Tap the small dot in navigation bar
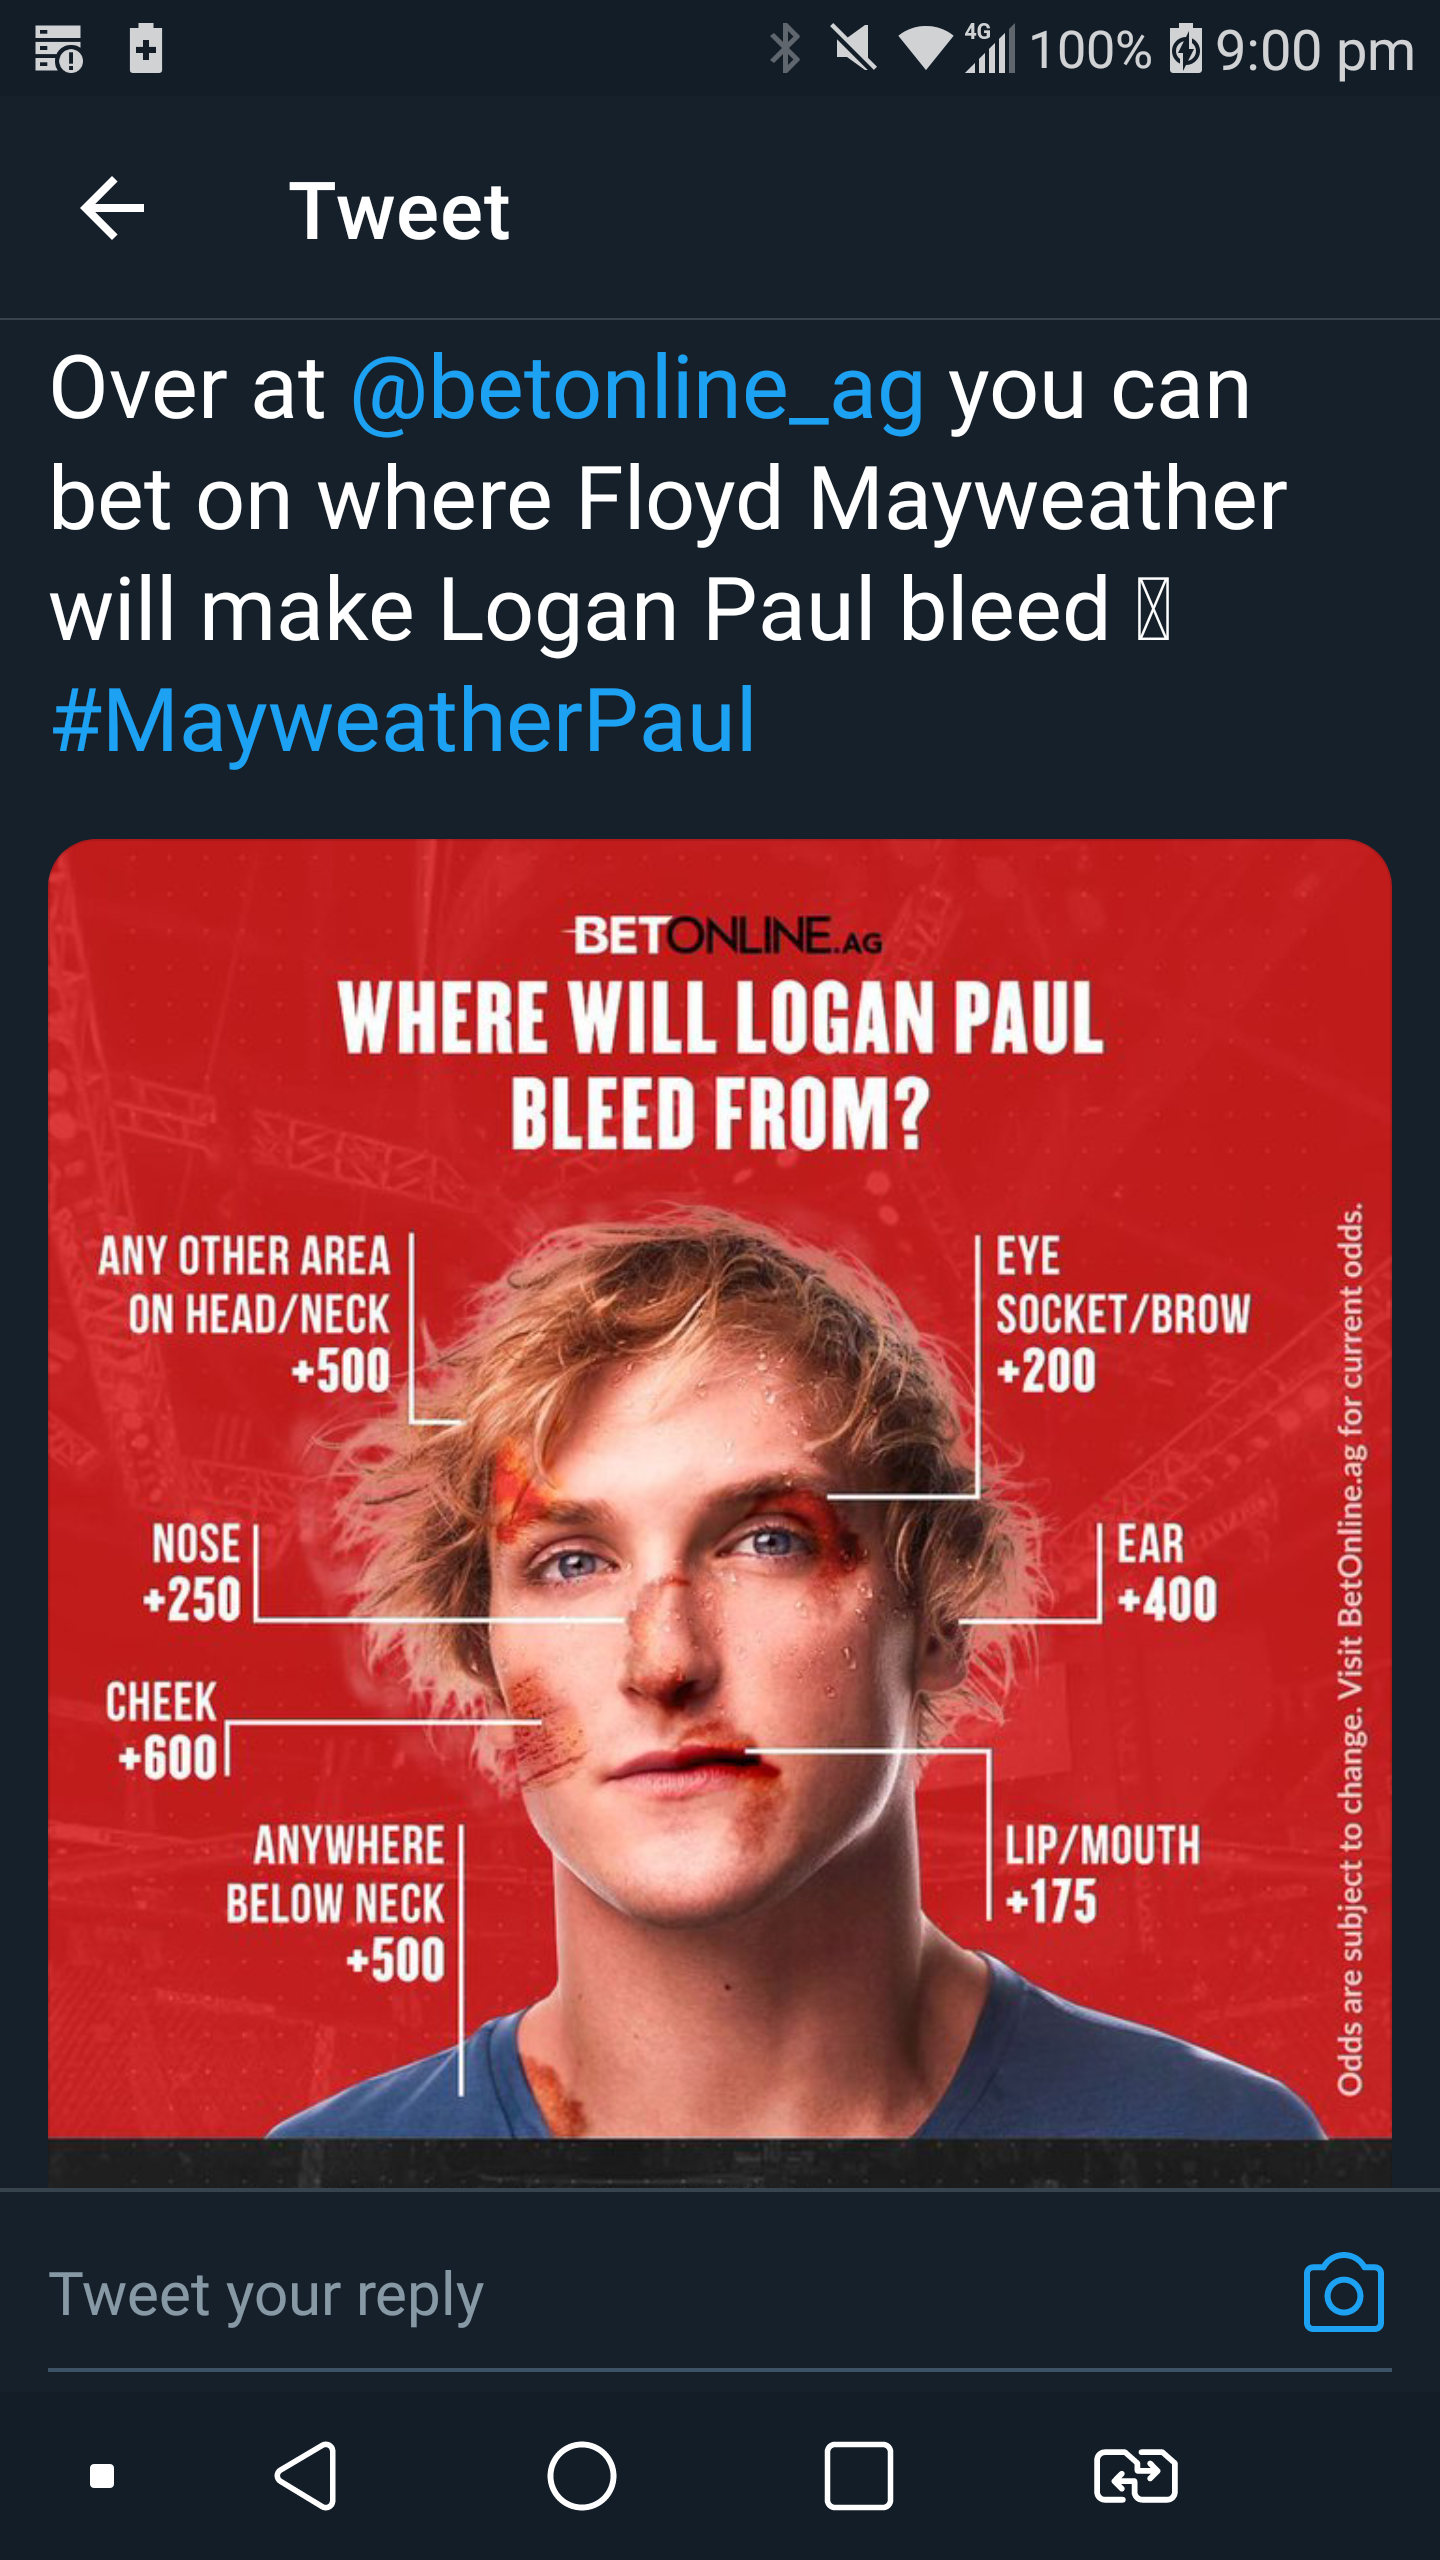Screen dimensions: 1440x2560 click(x=102, y=2476)
